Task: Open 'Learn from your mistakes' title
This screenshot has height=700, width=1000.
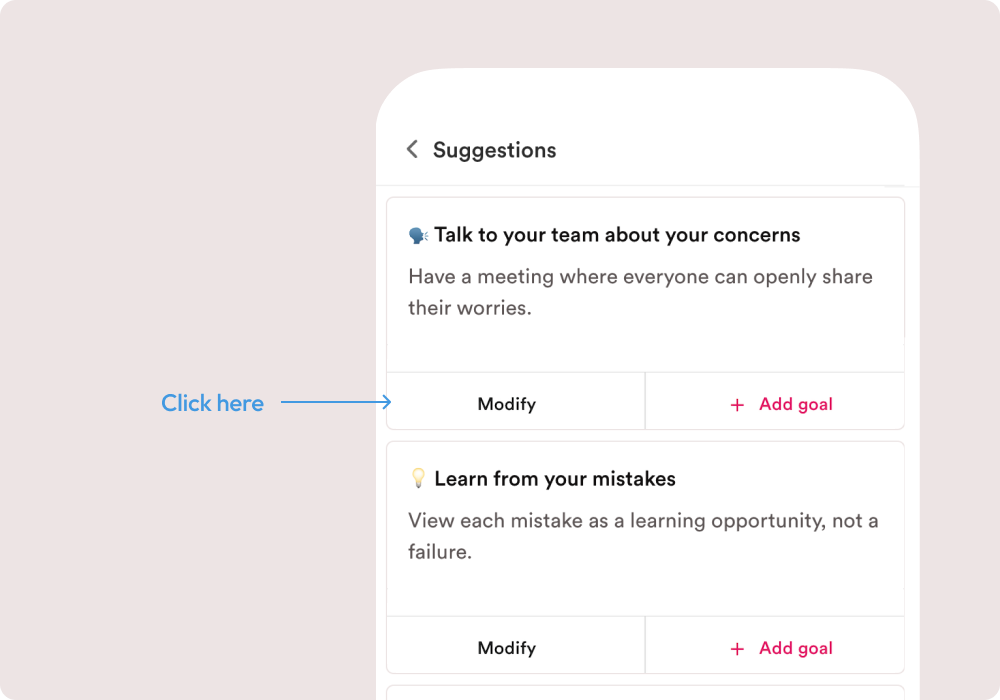Action: point(555,479)
